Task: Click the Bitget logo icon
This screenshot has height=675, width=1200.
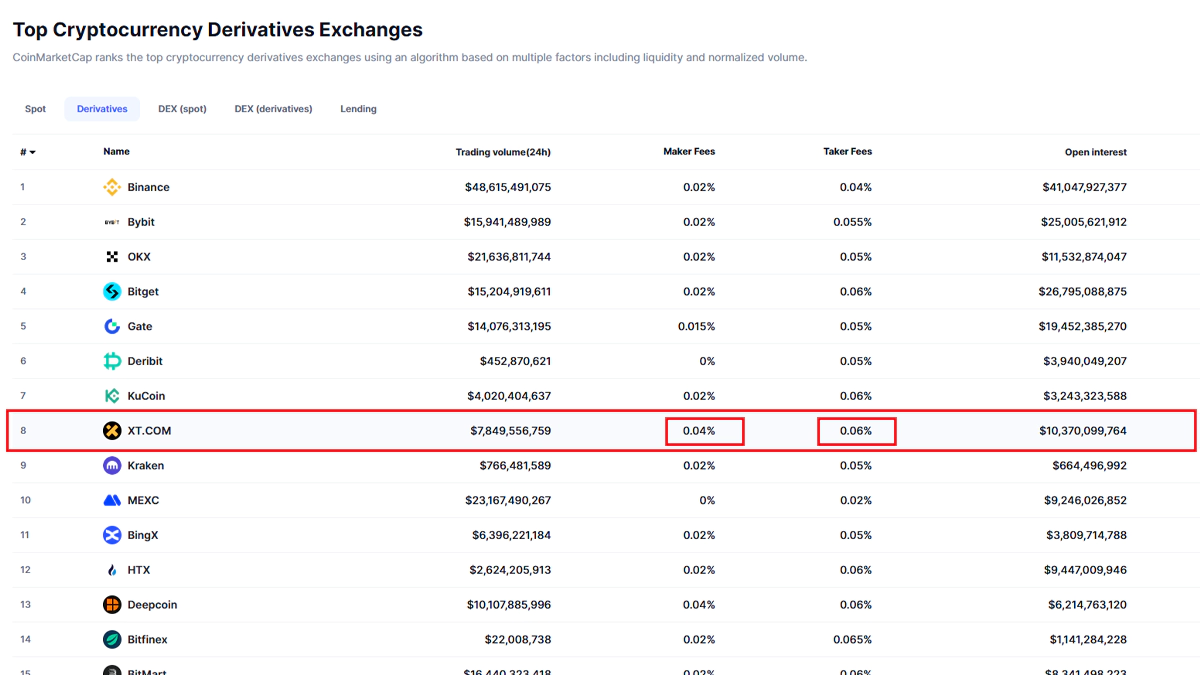Action: pyautogui.click(x=112, y=292)
